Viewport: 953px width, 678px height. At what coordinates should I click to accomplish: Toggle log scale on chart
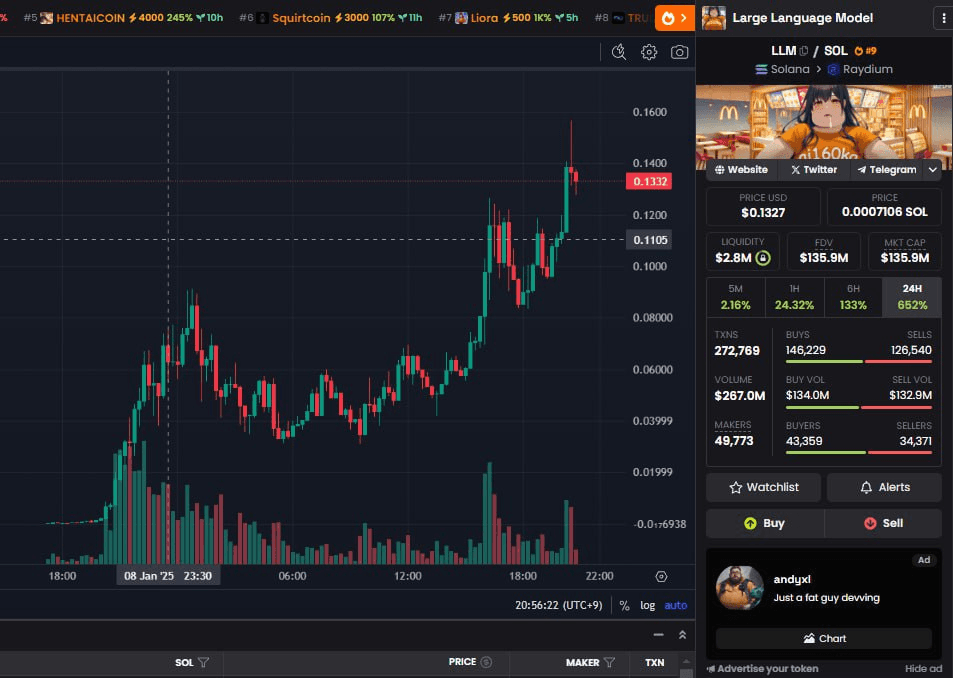click(x=647, y=606)
